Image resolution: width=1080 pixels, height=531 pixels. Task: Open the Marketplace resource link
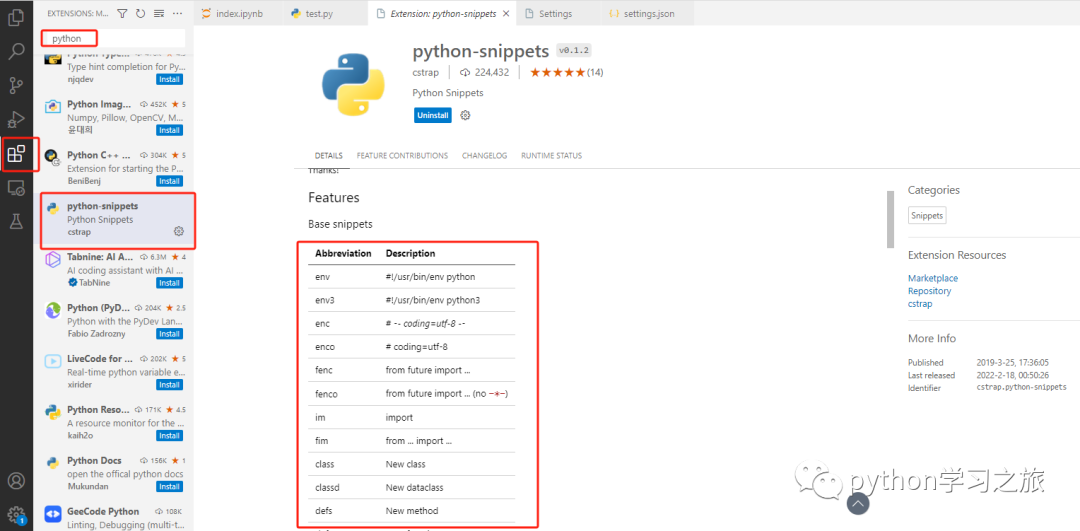pos(933,278)
